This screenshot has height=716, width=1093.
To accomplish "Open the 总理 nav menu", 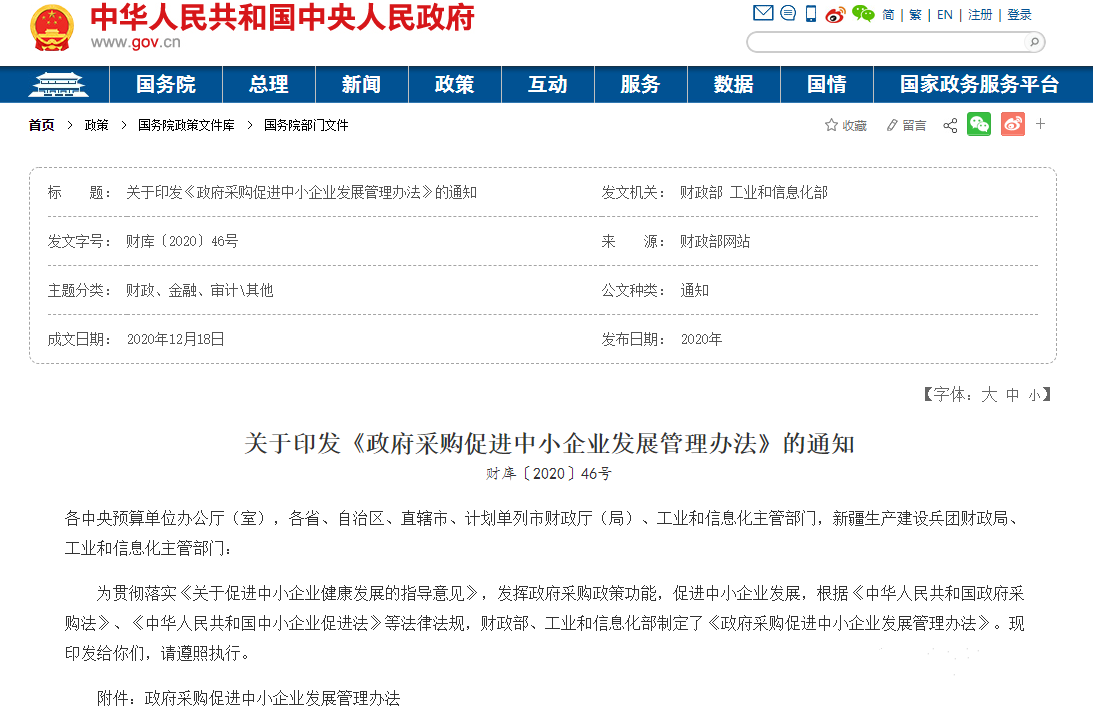I will coord(269,84).
